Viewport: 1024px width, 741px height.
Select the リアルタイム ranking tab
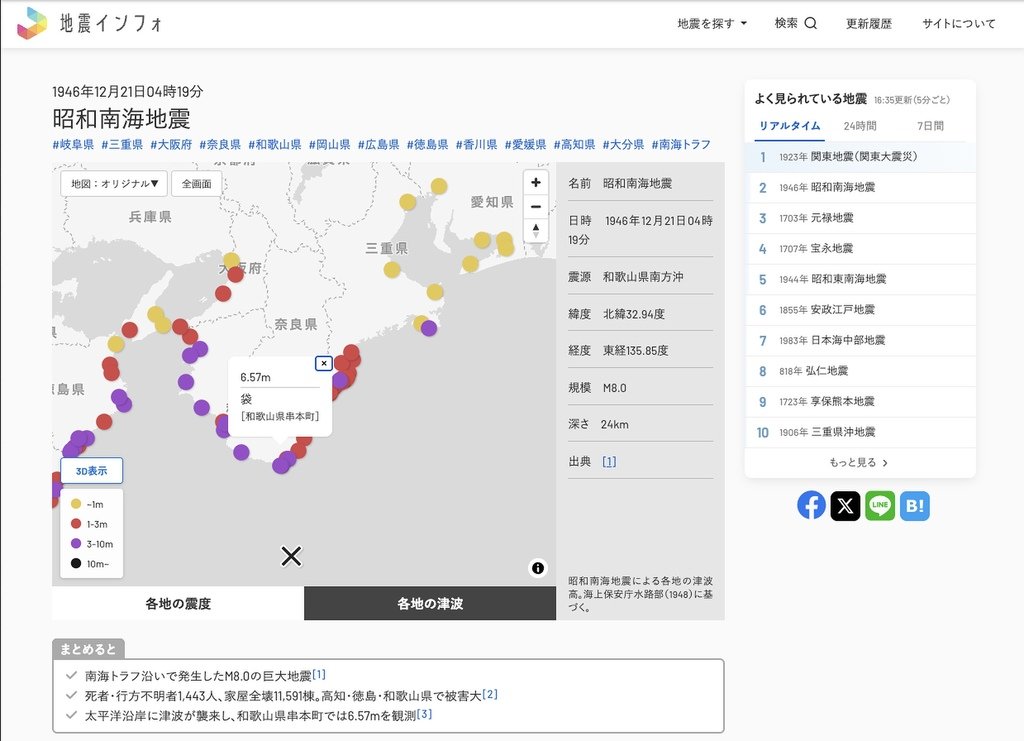pyautogui.click(x=790, y=126)
